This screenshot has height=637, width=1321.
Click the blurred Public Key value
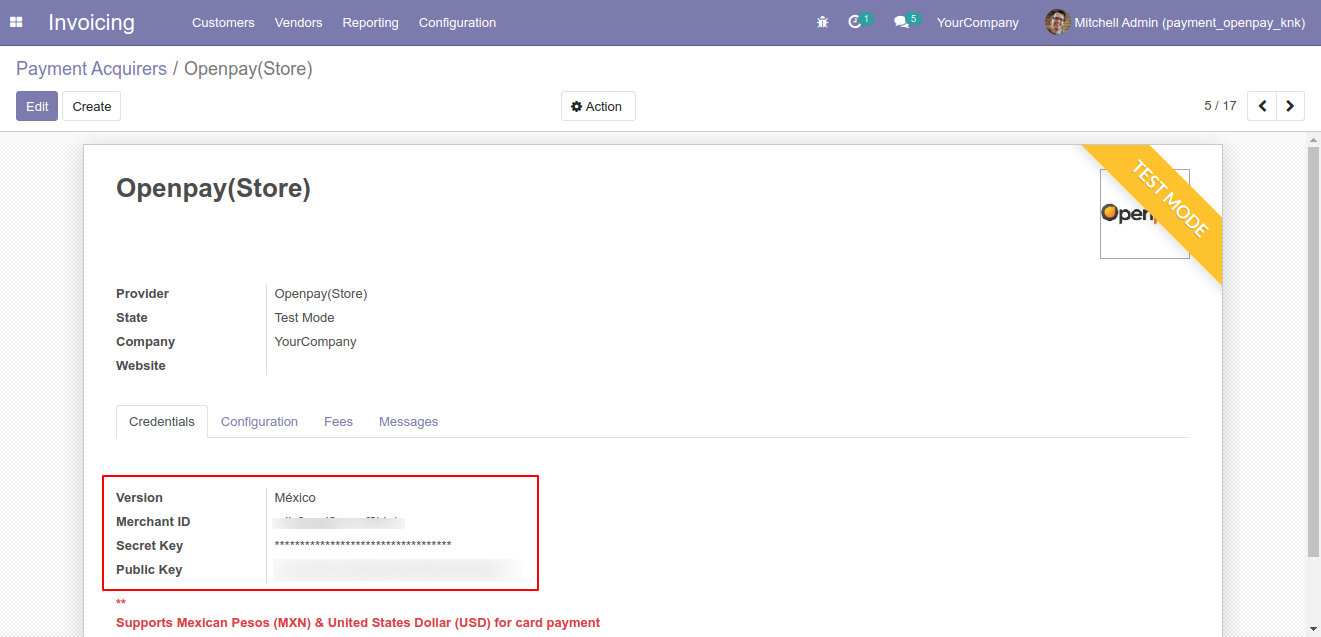[x=398, y=570]
